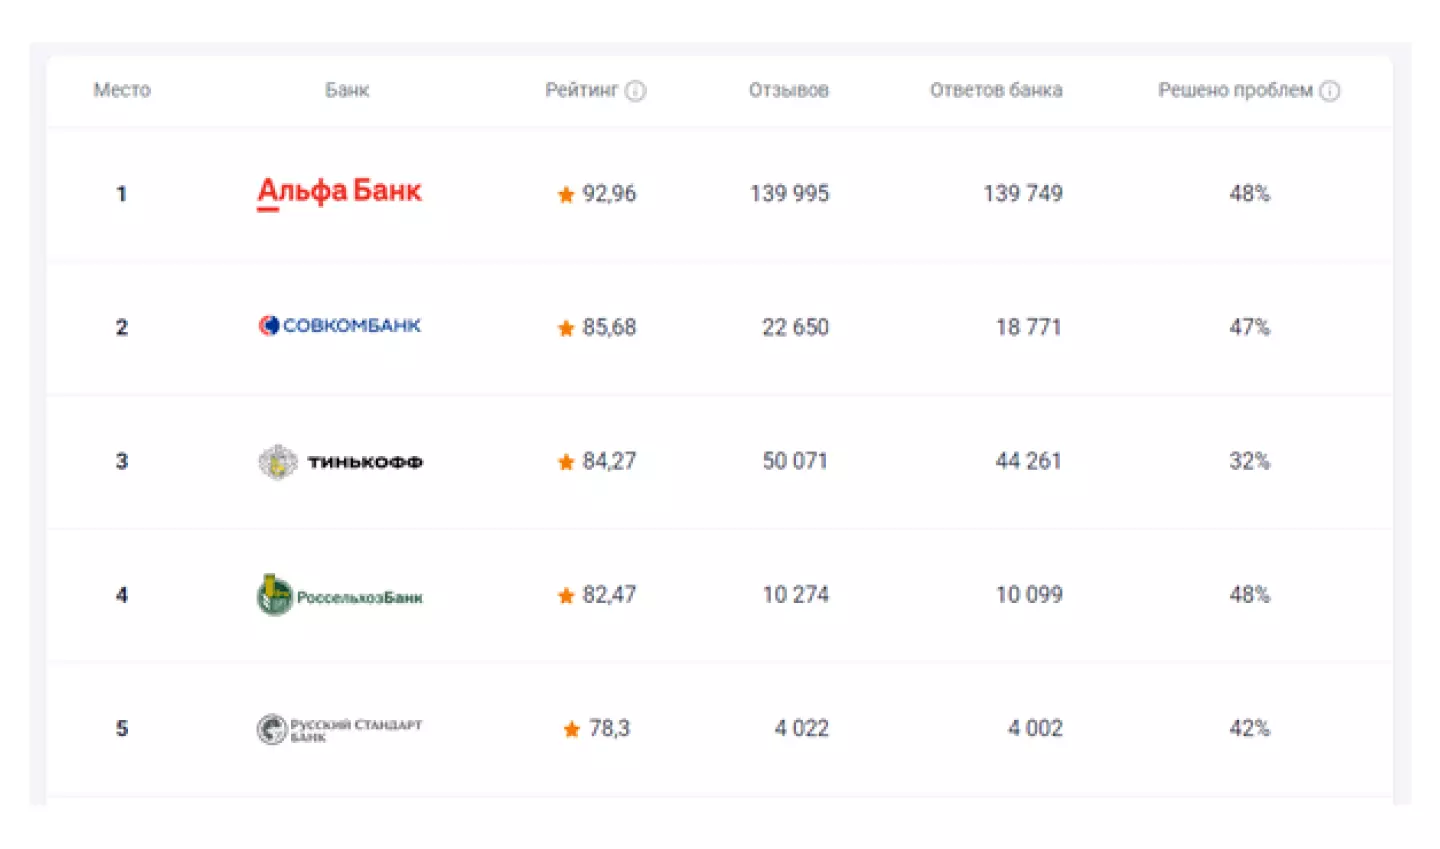
Task: Open the РоссельхозБанк logo
Action: point(340,595)
